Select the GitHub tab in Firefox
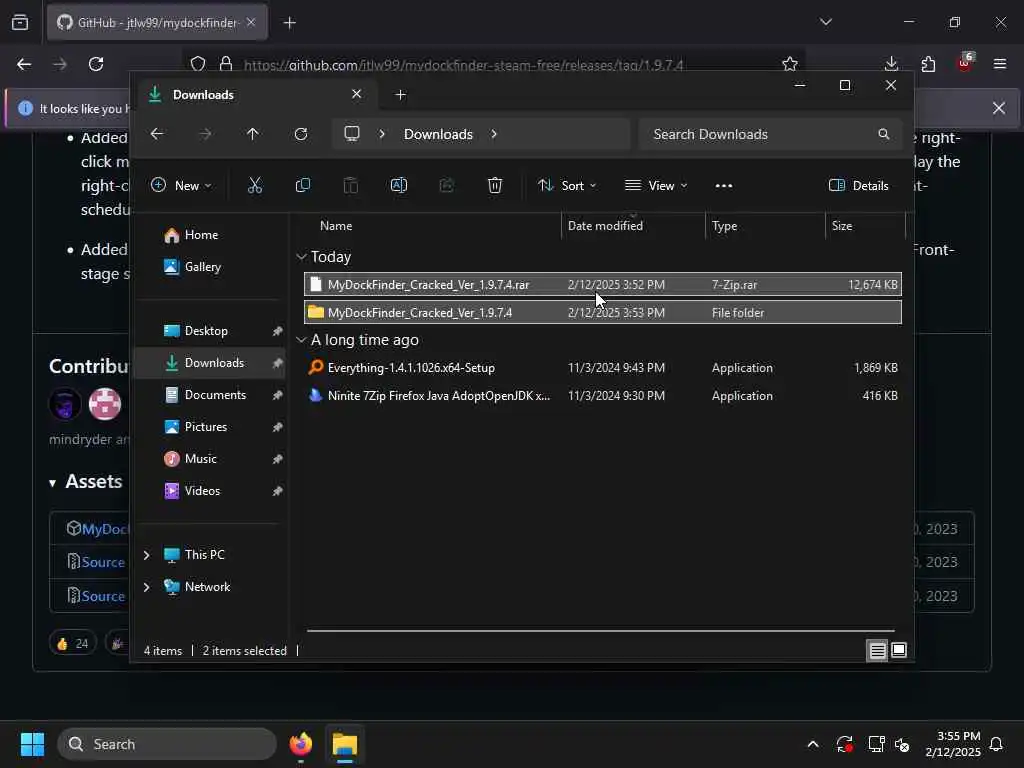Viewport: 1024px width, 768px height. (x=157, y=23)
